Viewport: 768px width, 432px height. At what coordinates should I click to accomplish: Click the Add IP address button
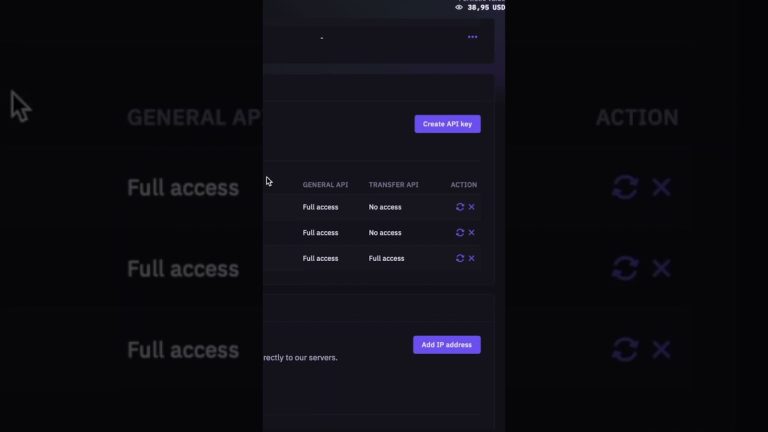[447, 345]
